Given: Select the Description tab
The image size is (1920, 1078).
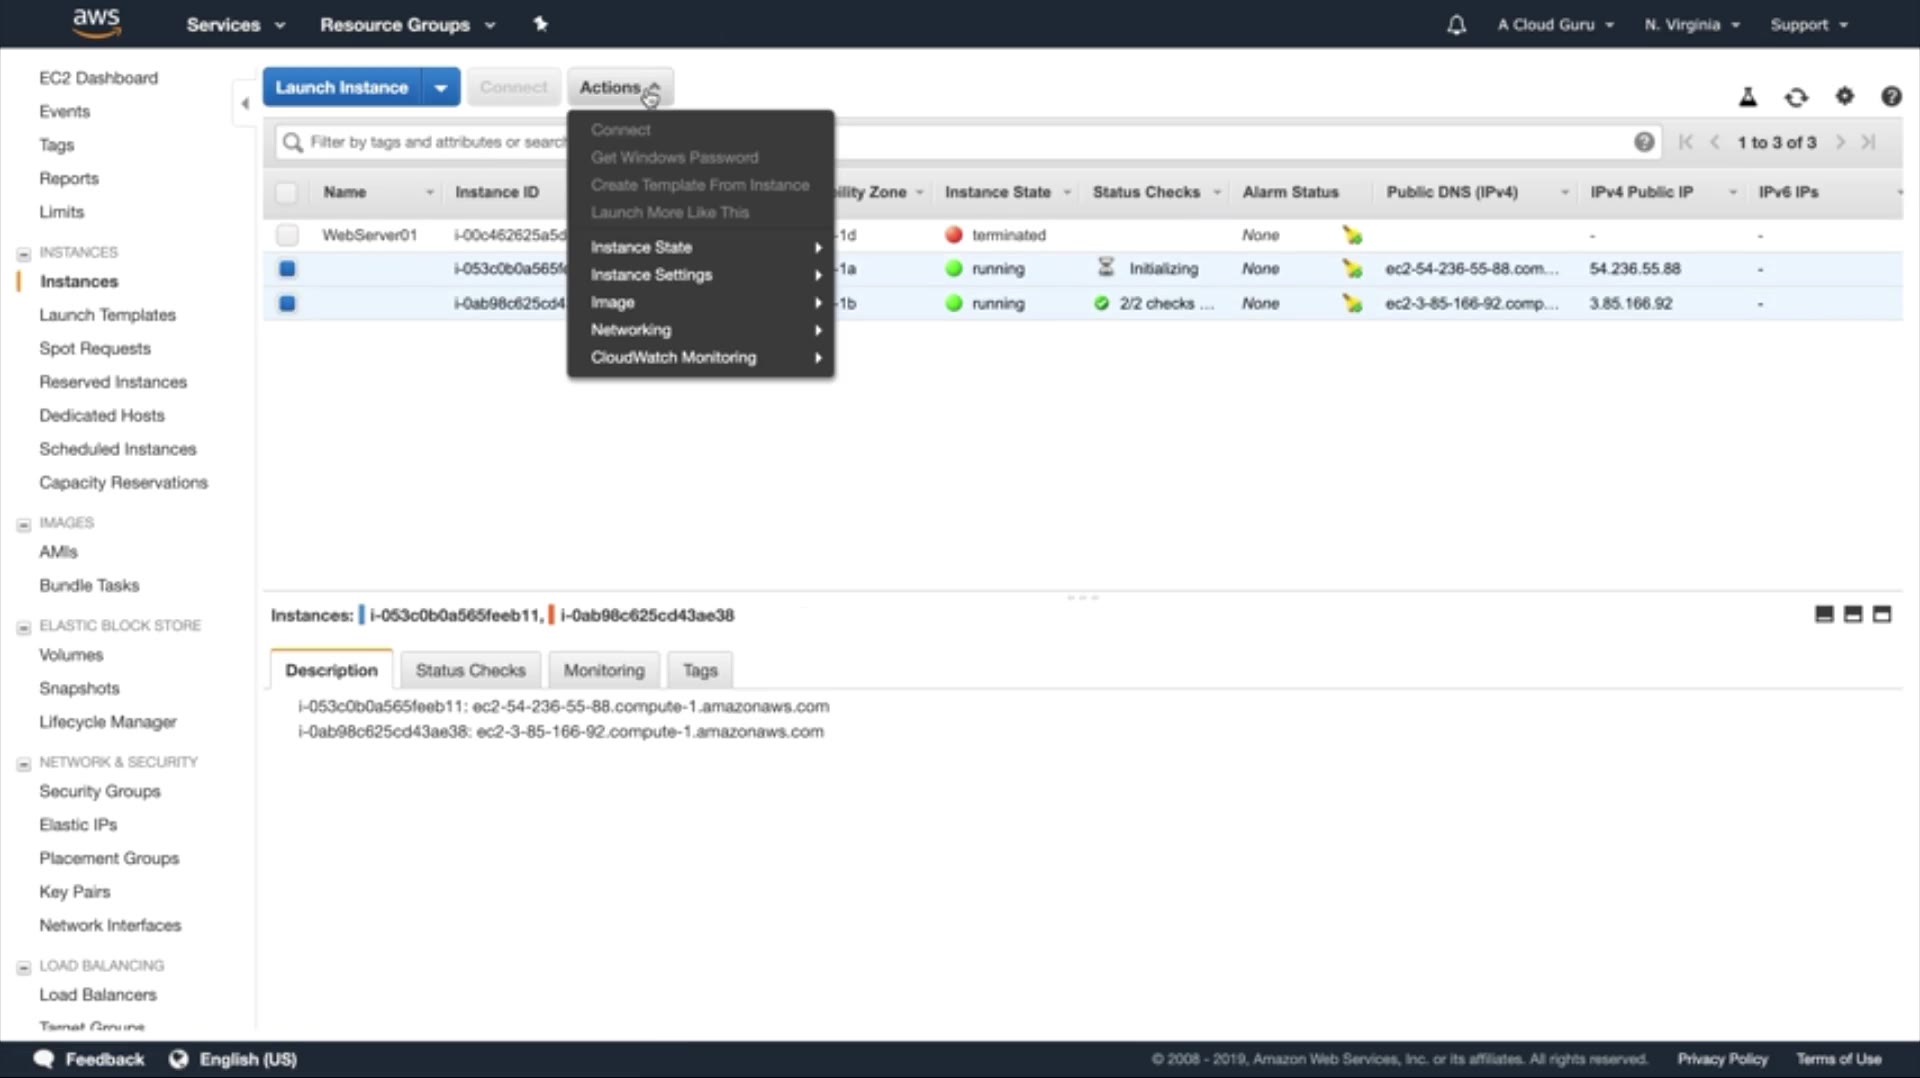Looking at the screenshot, I should (x=331, y=670).
